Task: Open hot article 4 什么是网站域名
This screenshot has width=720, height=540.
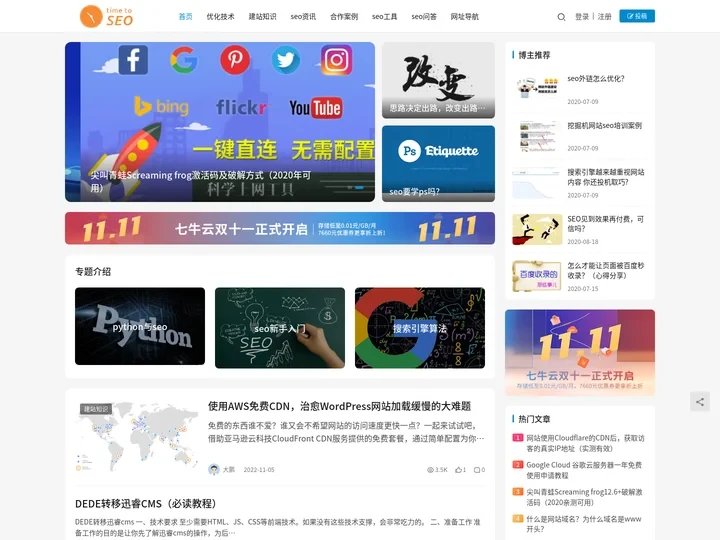Action: [x=584, y=524]
